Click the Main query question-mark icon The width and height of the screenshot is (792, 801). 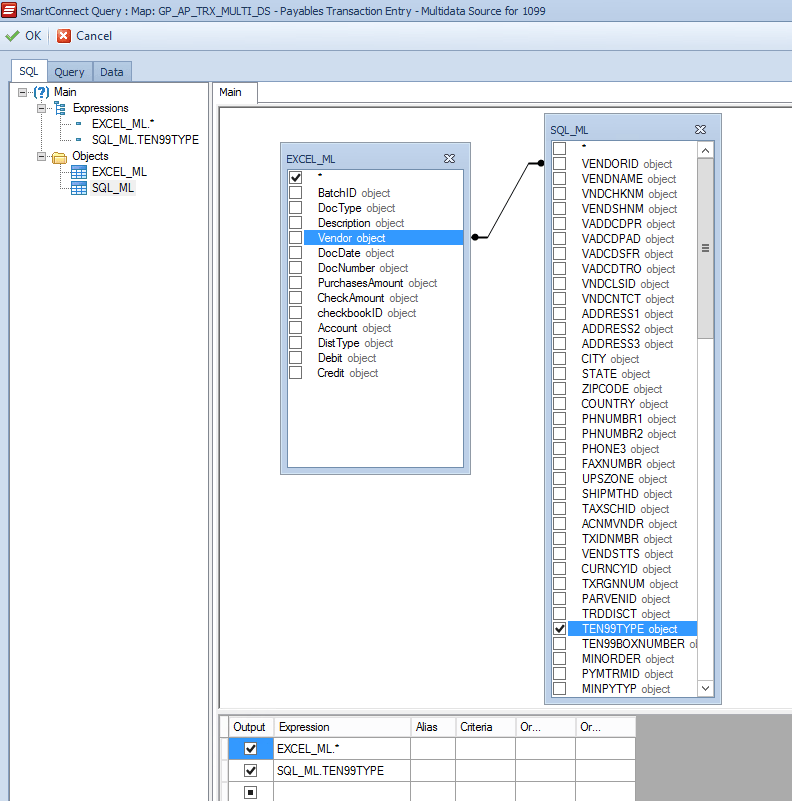tap(41, 92)
